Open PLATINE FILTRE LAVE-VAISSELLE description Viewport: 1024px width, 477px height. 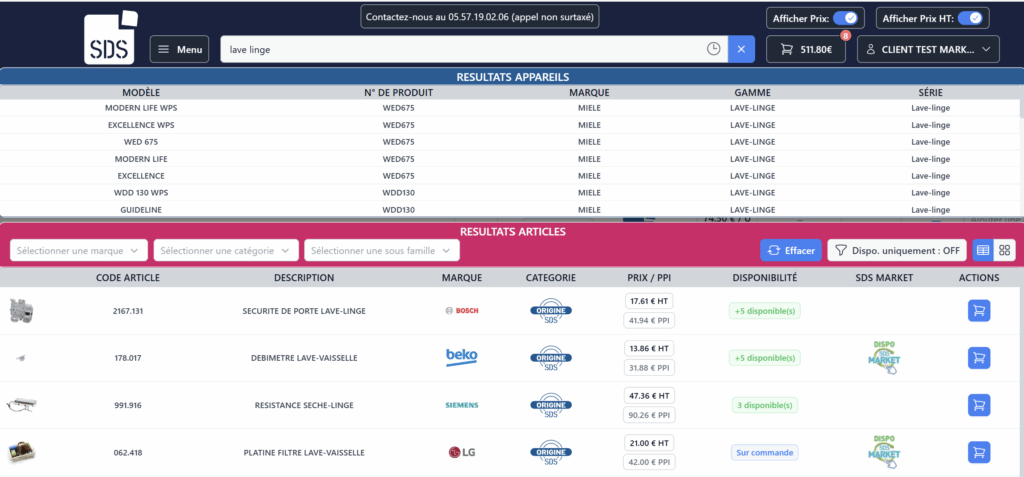coord(304,452)
